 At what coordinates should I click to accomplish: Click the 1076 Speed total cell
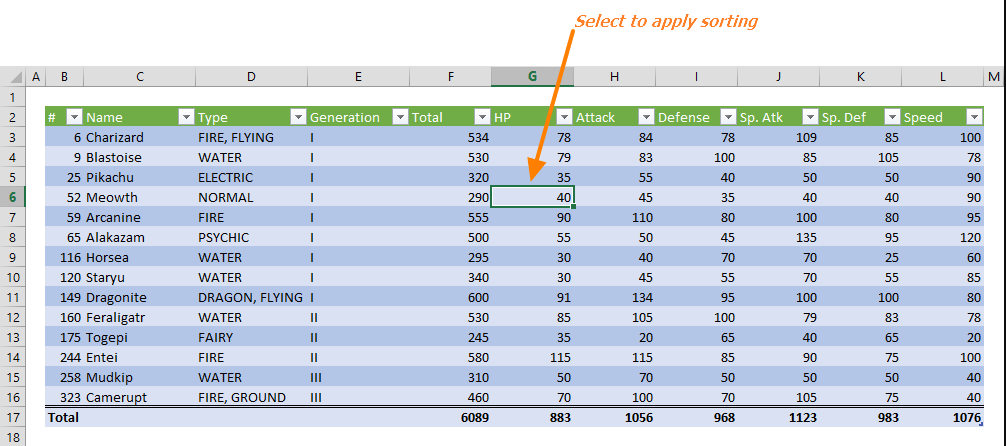942,417
